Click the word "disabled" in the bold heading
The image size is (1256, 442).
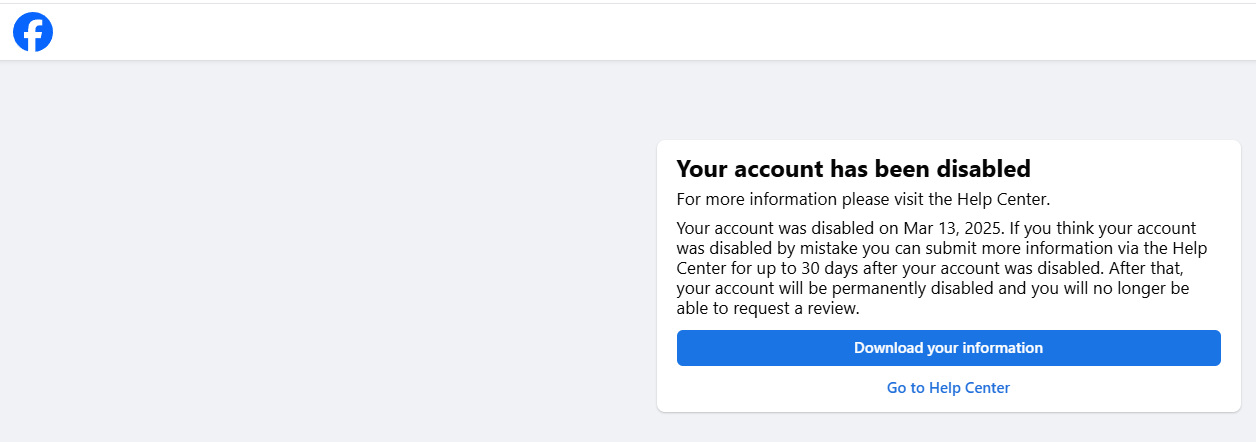pyautogui.click(x=980, y=168)
